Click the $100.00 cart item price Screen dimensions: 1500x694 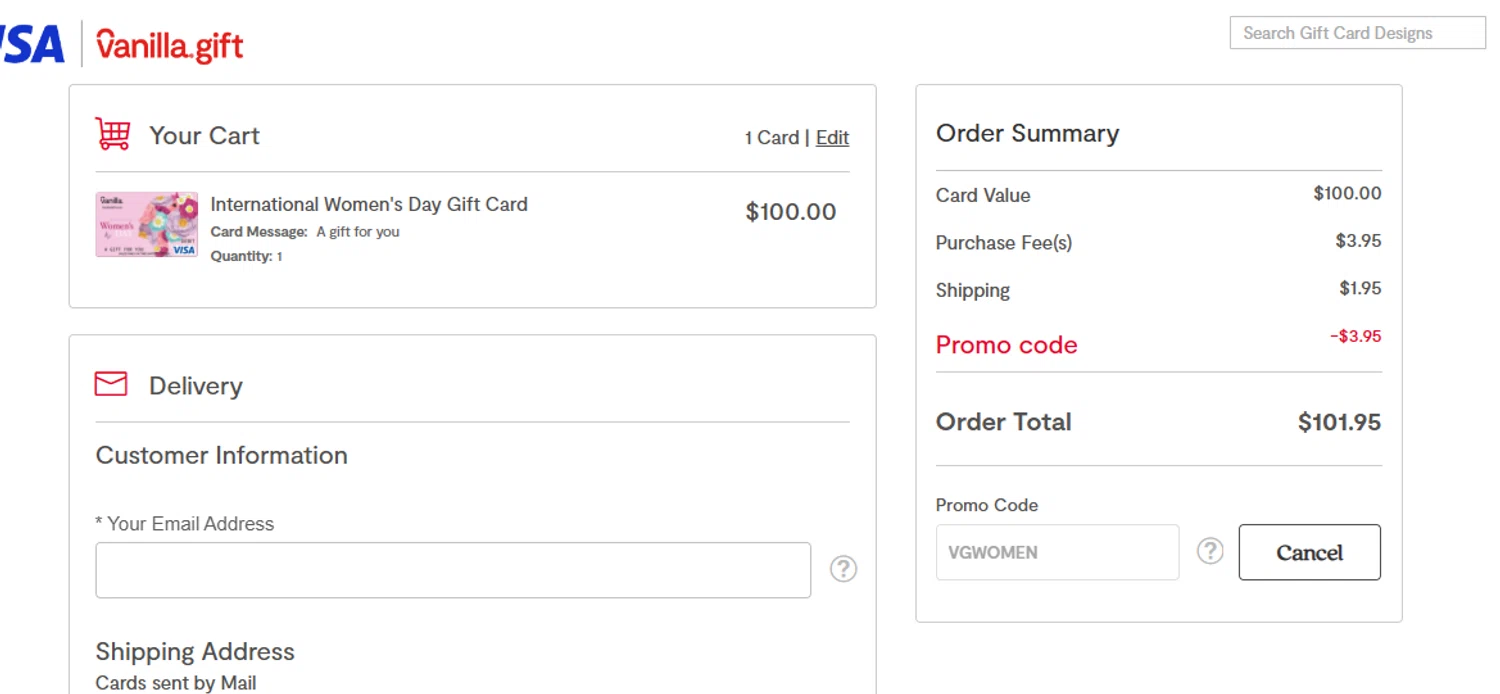[790, 212]
